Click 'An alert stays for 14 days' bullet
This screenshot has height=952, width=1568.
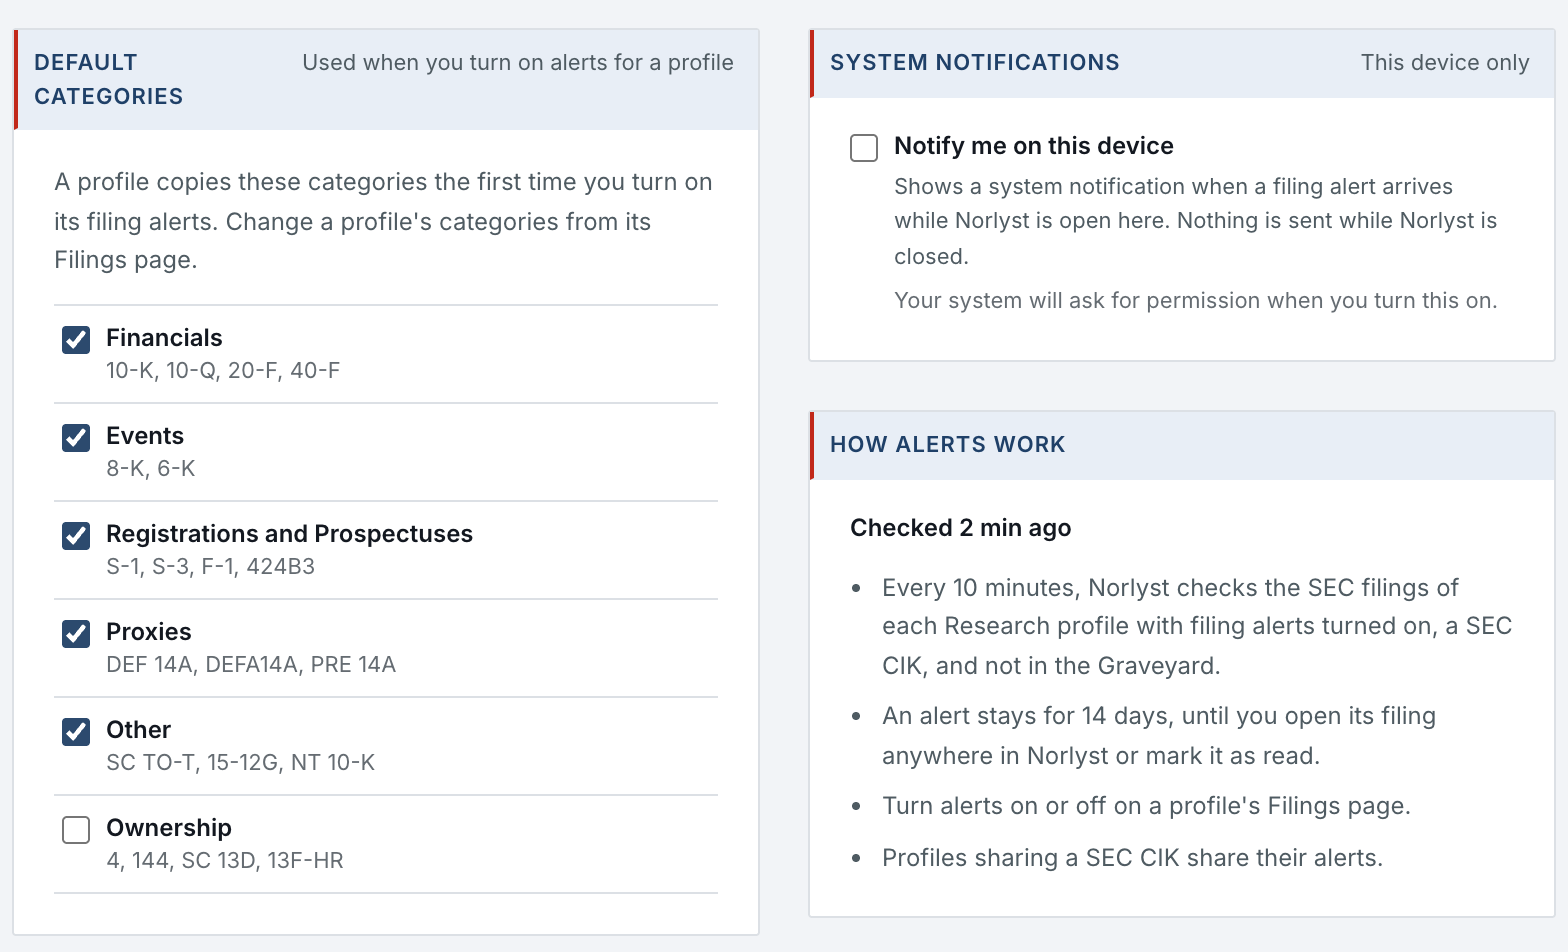[x=1159, y=736]
